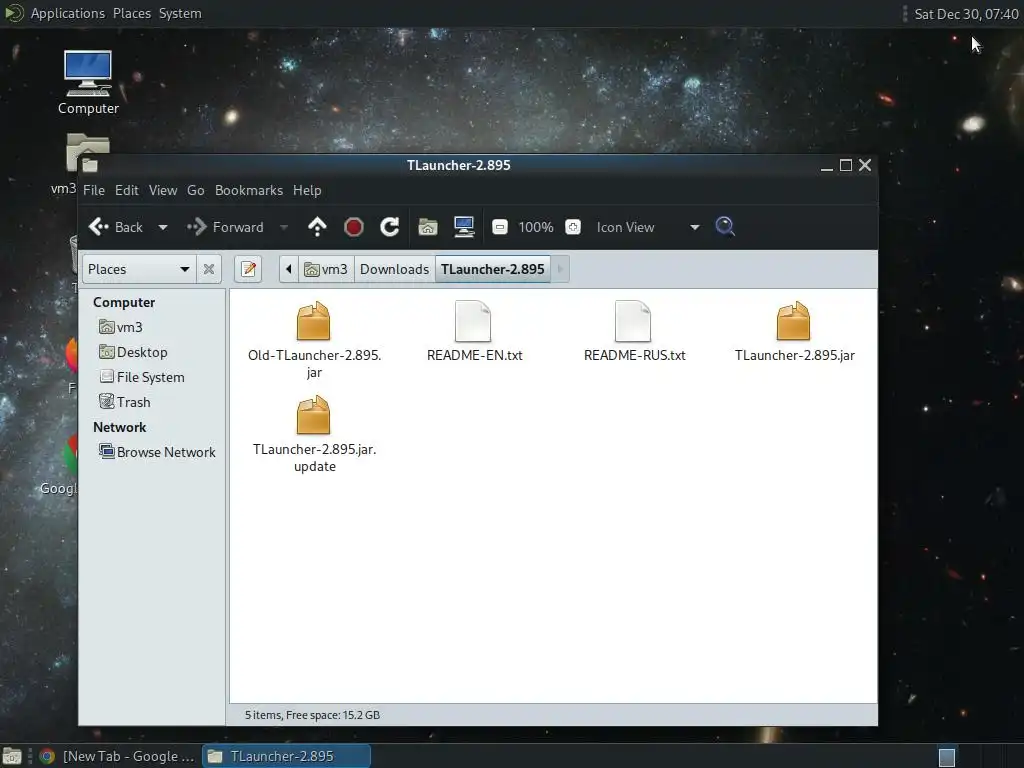Open File System in the sidebar

(x=142, y=377)
